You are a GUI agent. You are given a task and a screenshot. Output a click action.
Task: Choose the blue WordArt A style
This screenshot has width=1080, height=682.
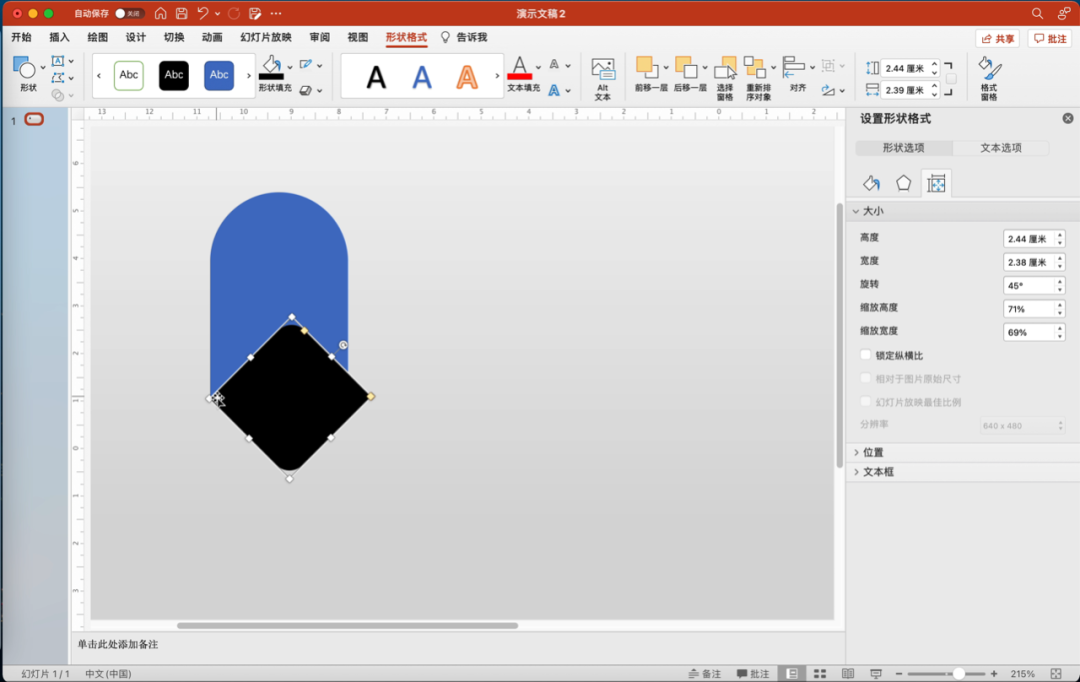coord(422,77)
